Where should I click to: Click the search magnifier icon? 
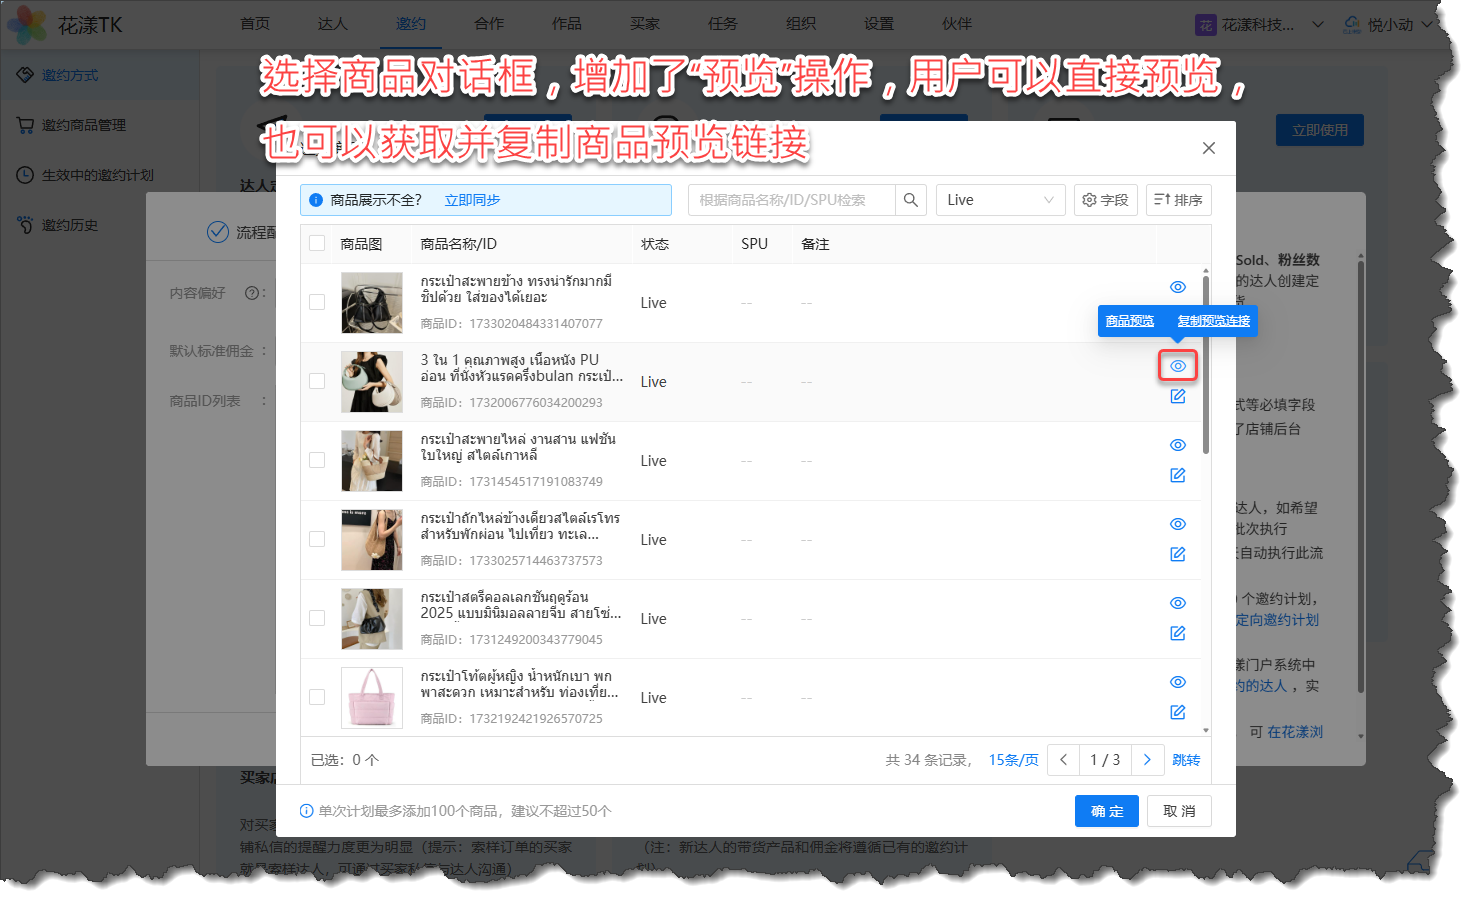tap(910, 200)
